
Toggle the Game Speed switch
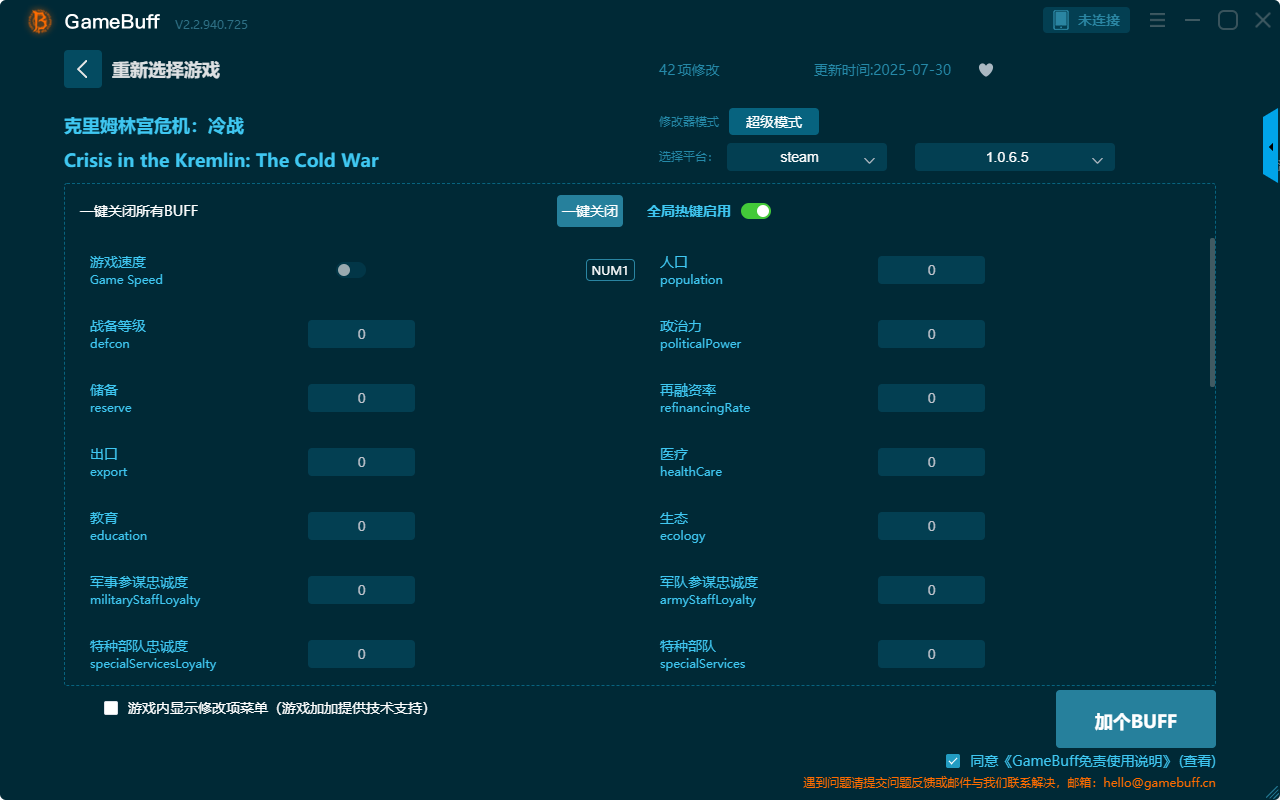[351, 270]
